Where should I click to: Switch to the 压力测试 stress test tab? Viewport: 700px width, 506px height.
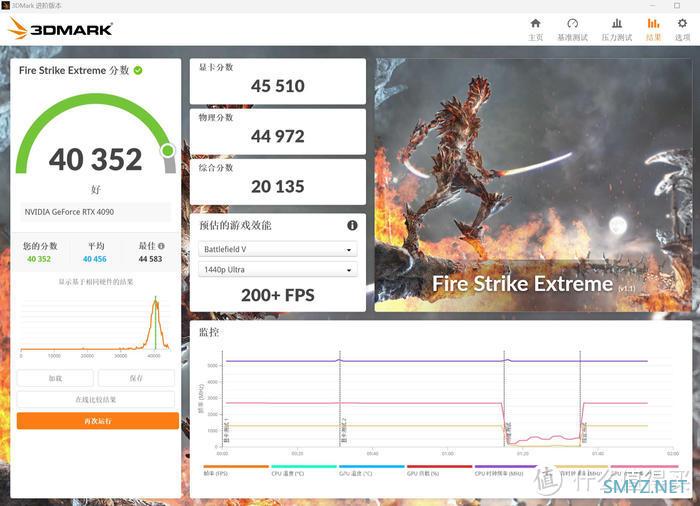point(617,29)
